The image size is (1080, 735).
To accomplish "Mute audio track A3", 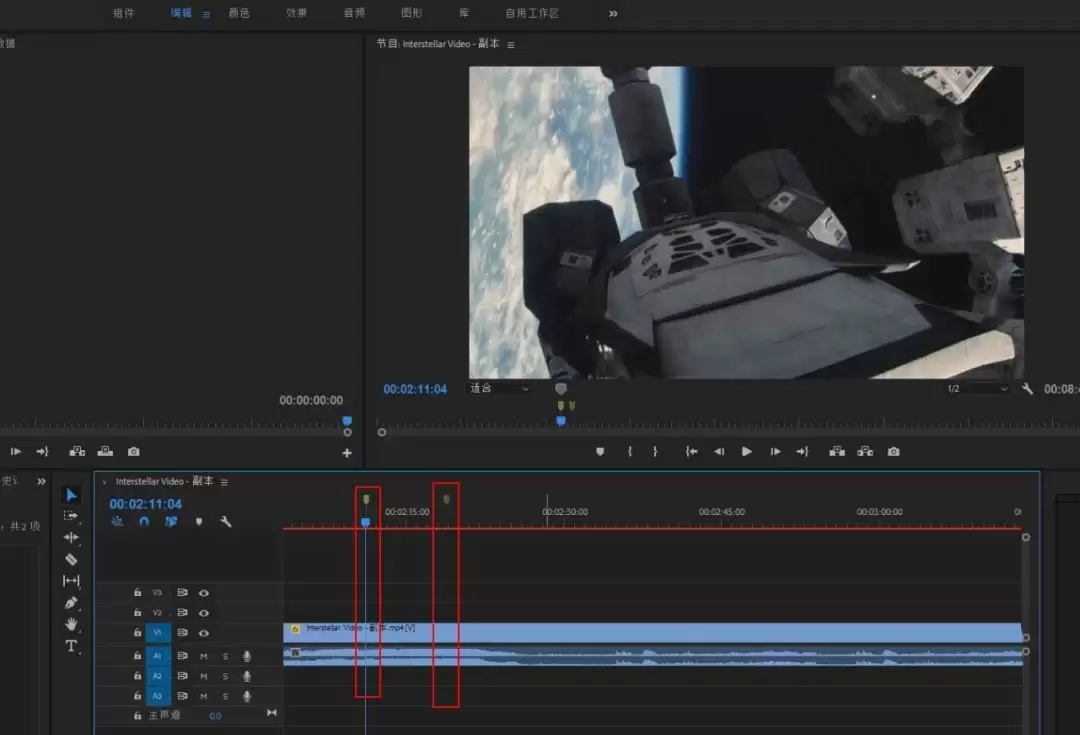I will [204, 696].
